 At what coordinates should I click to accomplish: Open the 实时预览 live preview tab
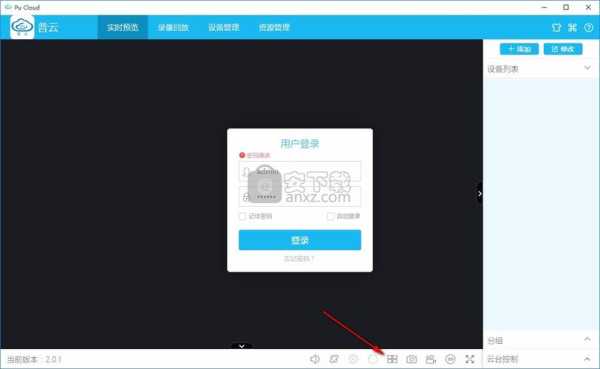[122, 27]
